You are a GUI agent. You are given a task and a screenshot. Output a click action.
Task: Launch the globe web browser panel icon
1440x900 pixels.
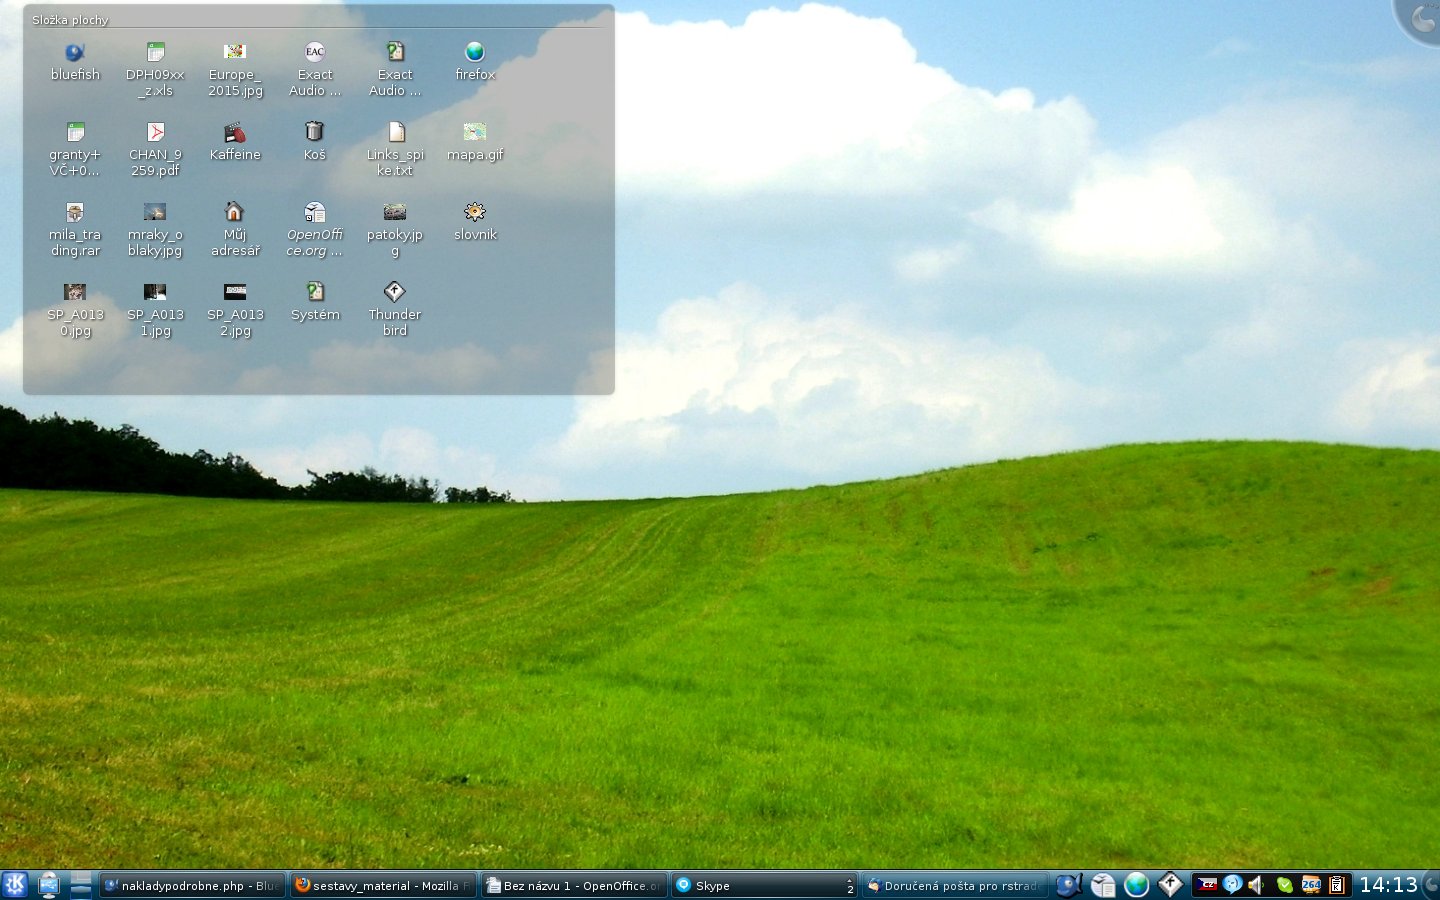click(1136, 885)
